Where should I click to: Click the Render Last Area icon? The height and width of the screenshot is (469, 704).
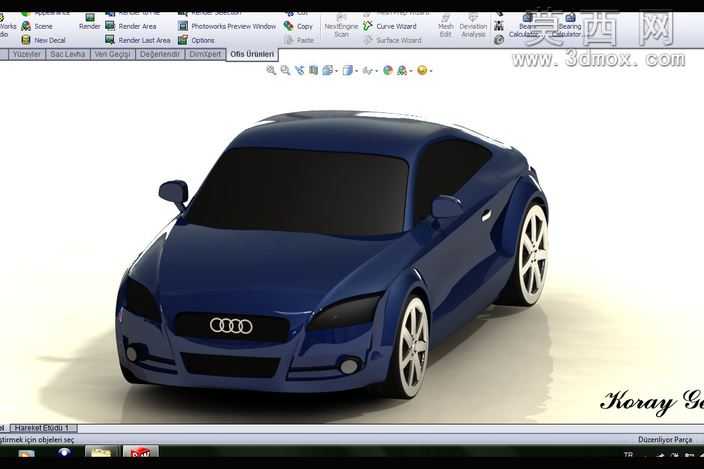[110, 40]
